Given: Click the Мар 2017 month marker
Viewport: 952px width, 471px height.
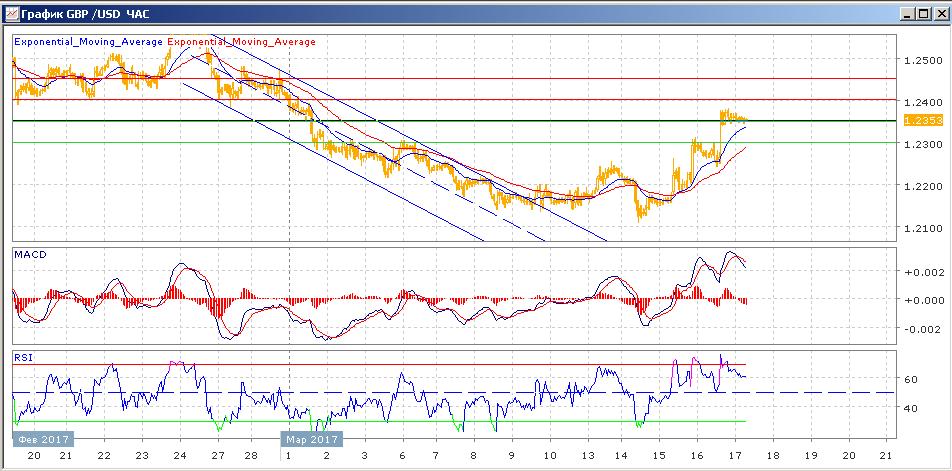Looking at the screenshot, I should pyautogui.click(x=311, y=439).
